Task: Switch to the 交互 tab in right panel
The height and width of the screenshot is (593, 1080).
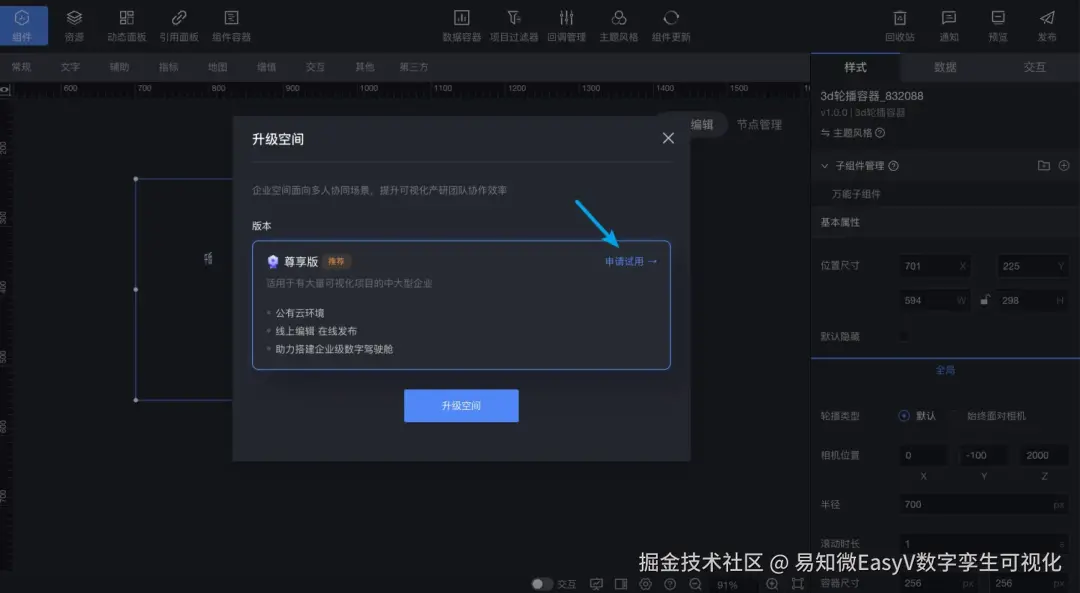Action: pos(1035,67)
